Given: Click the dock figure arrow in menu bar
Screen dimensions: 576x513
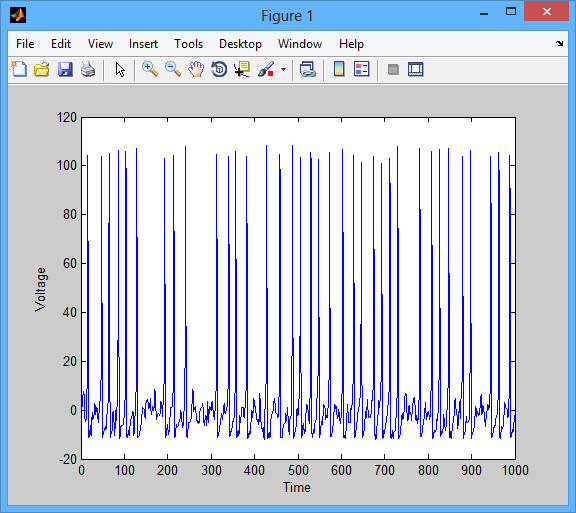Looking at the screenshot, I should click(x=559, y=44).
